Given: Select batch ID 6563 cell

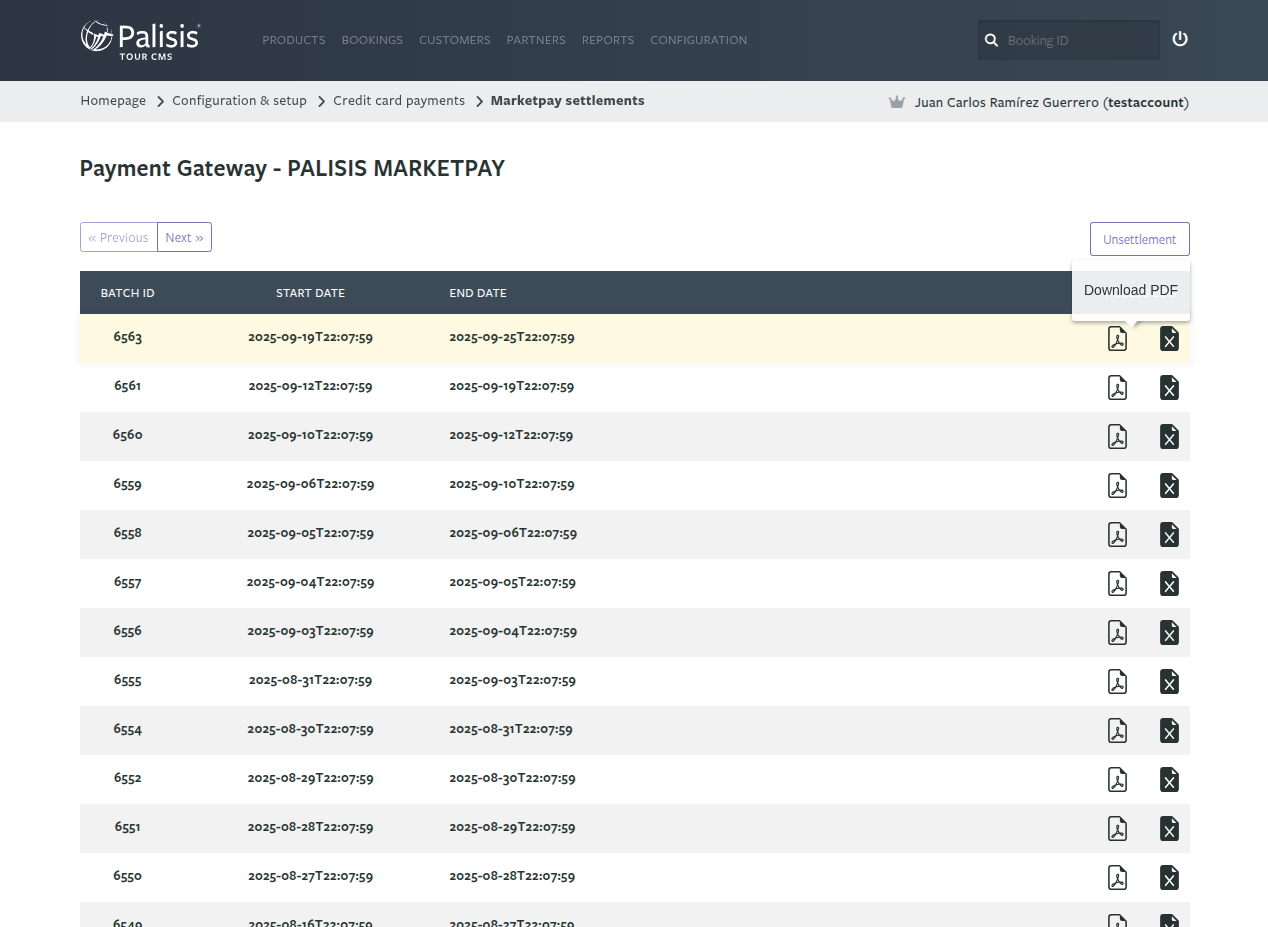Looking at the screenshot, I should click(x=128, y=338).
